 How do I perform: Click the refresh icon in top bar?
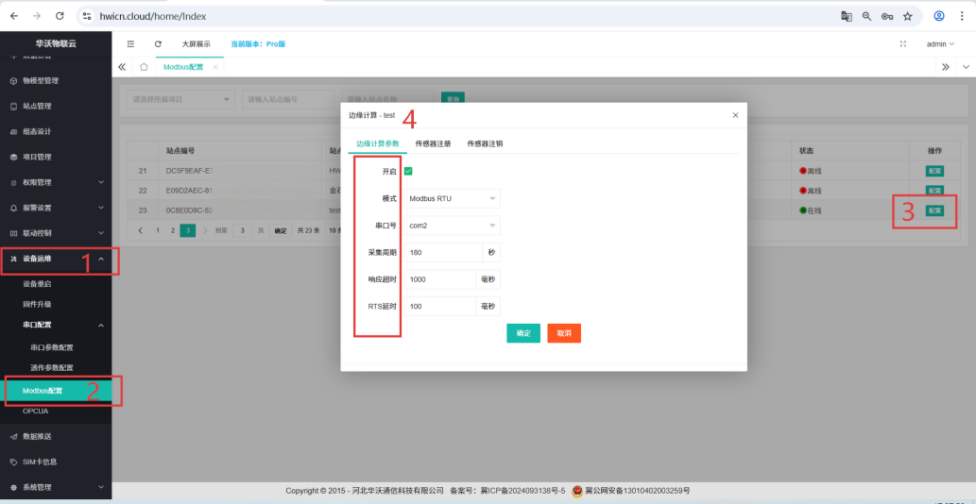pos(158,44)
